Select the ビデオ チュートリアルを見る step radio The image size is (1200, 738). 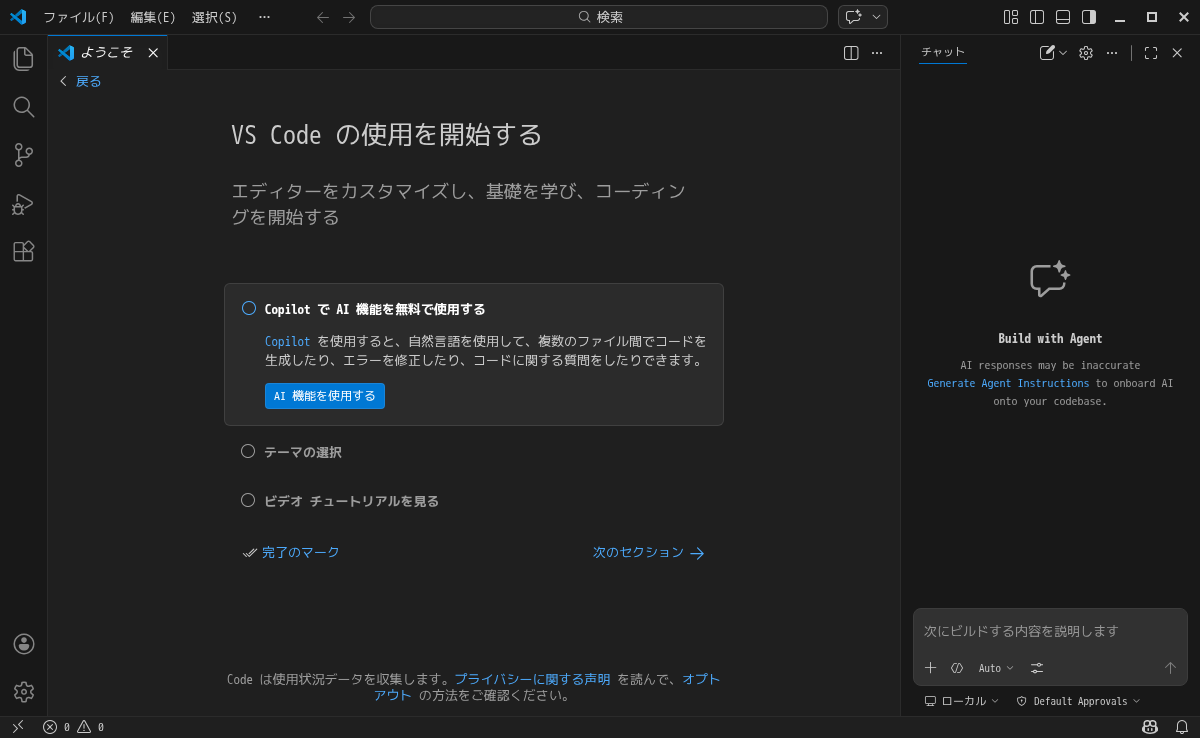pos(248,500)
